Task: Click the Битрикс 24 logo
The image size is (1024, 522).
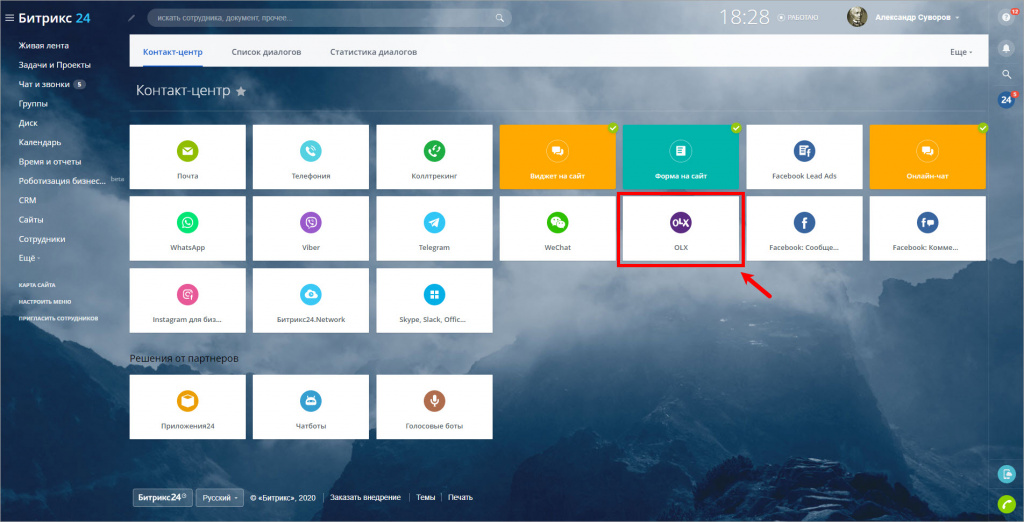Action: coord(54,18)
